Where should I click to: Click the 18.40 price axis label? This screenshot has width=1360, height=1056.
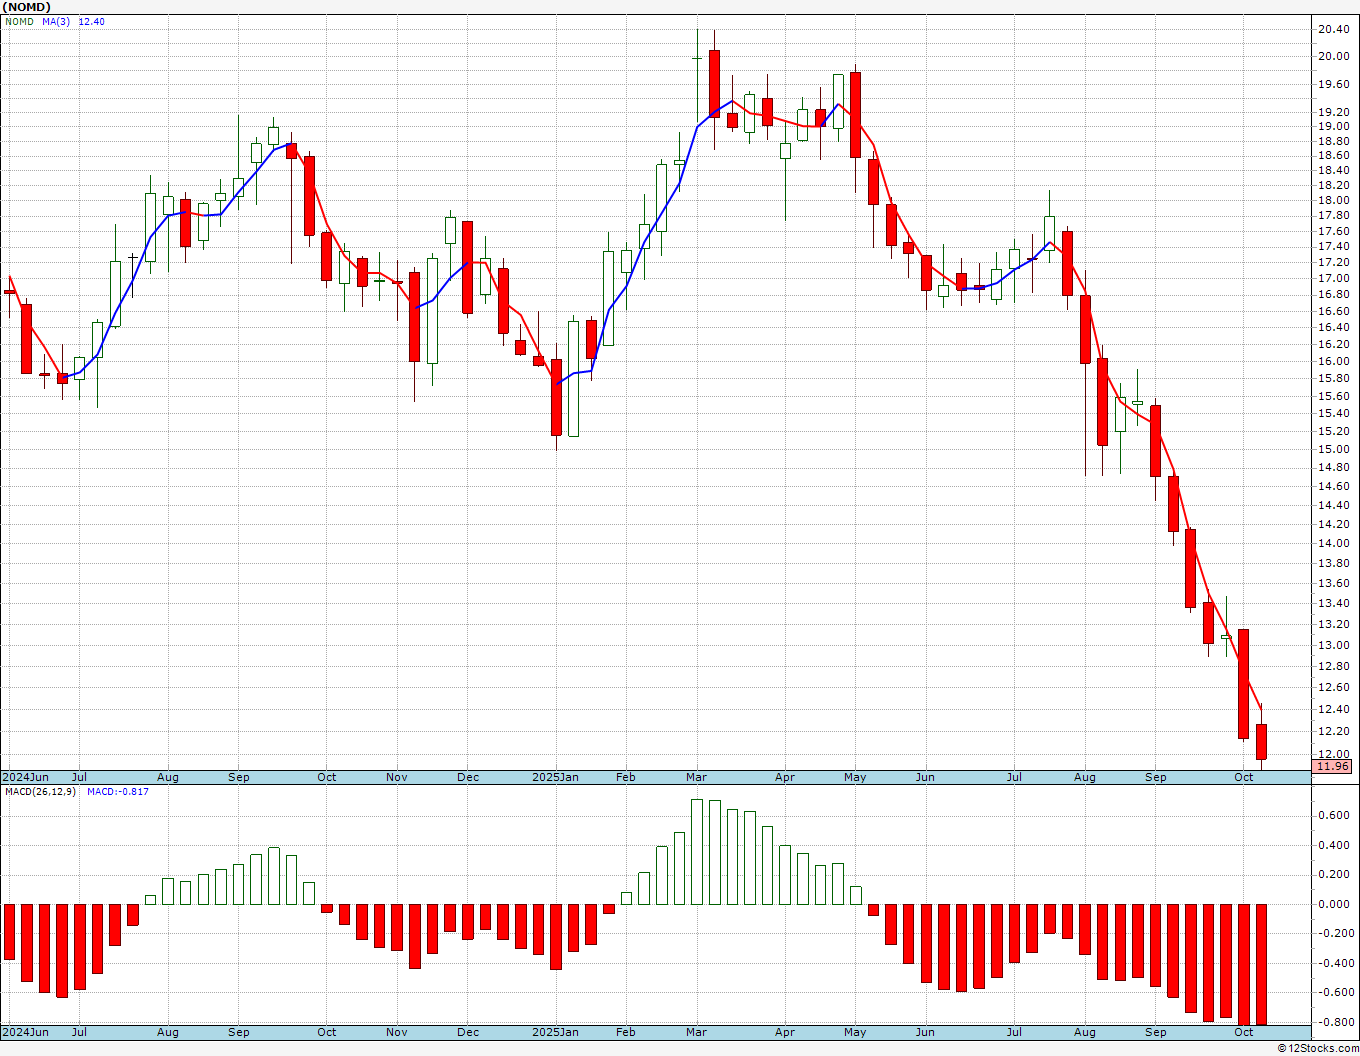pos(1333,170)
